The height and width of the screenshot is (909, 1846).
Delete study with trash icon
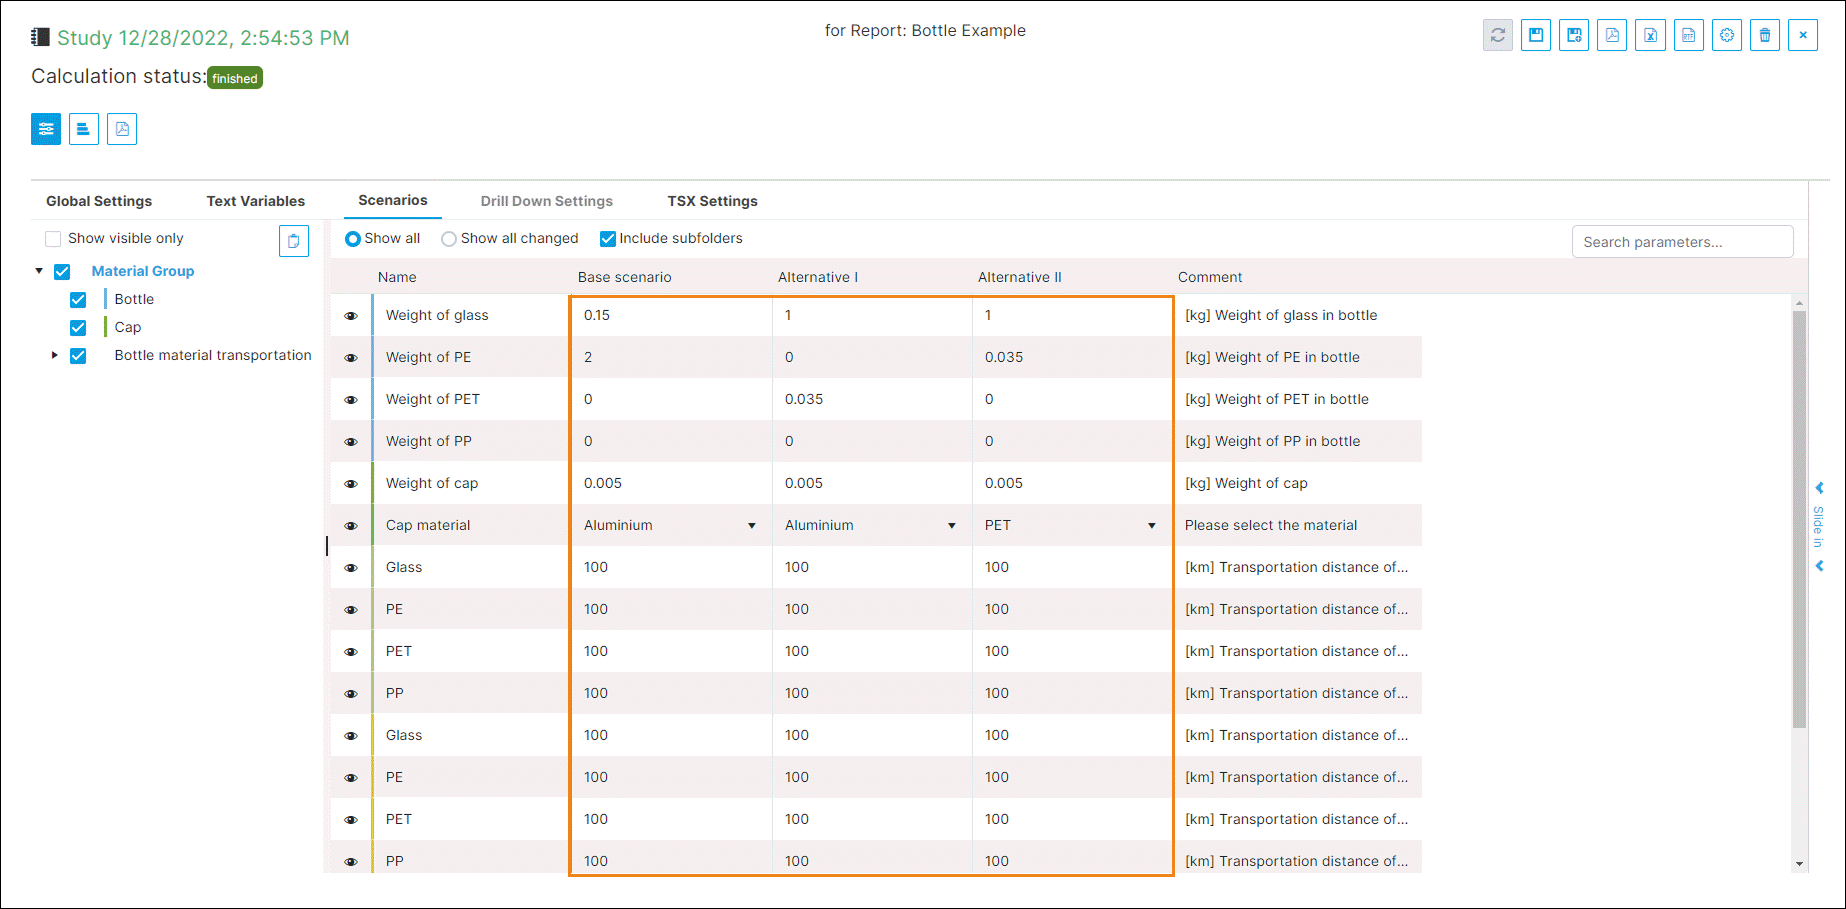1765,35
